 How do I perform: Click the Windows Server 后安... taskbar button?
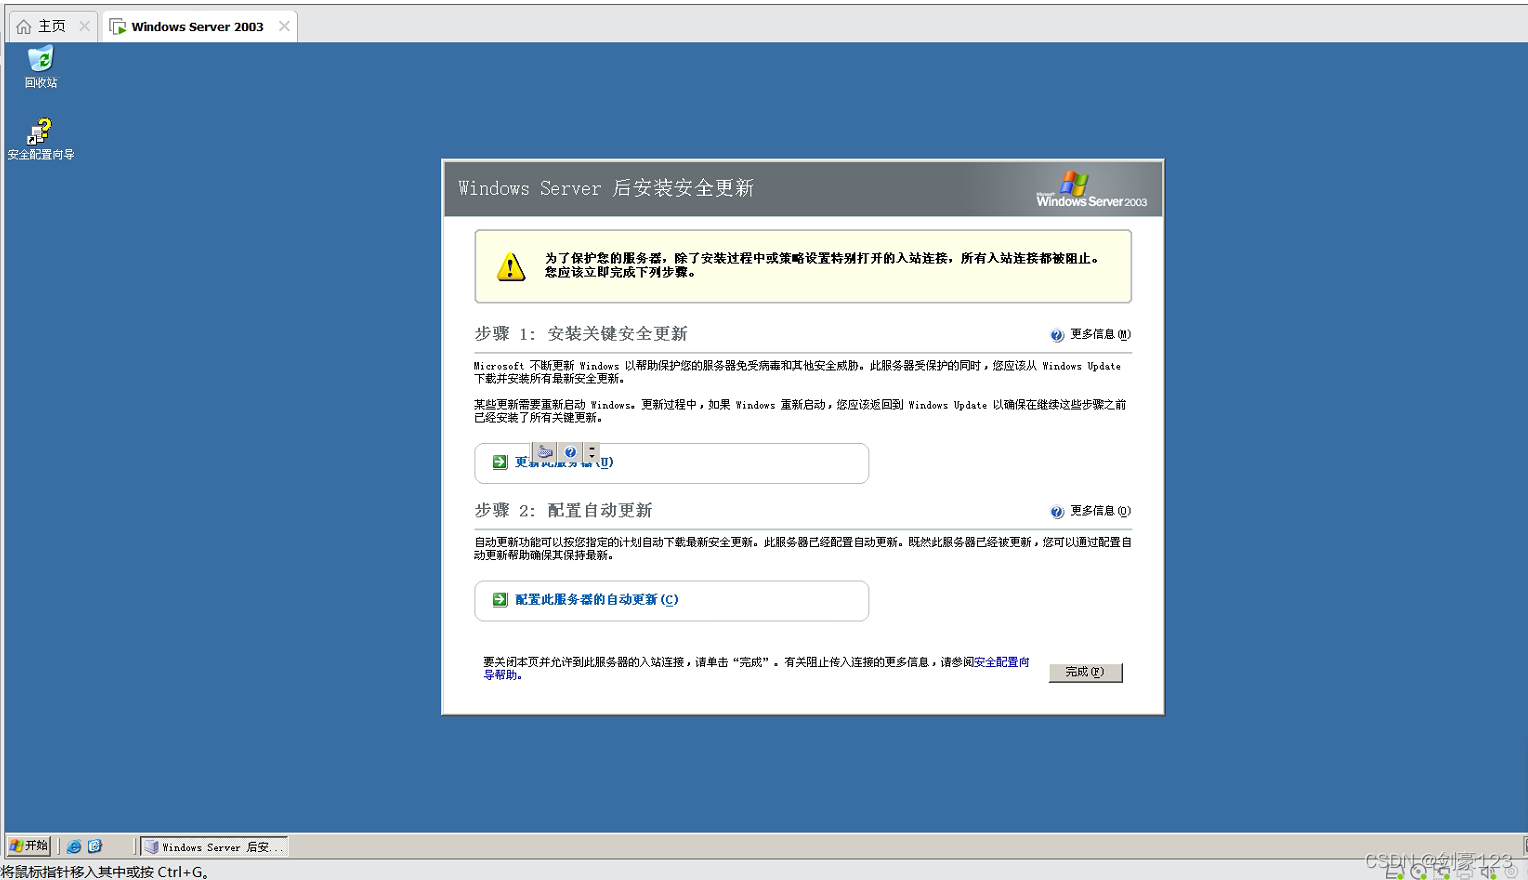click(214, 847)
